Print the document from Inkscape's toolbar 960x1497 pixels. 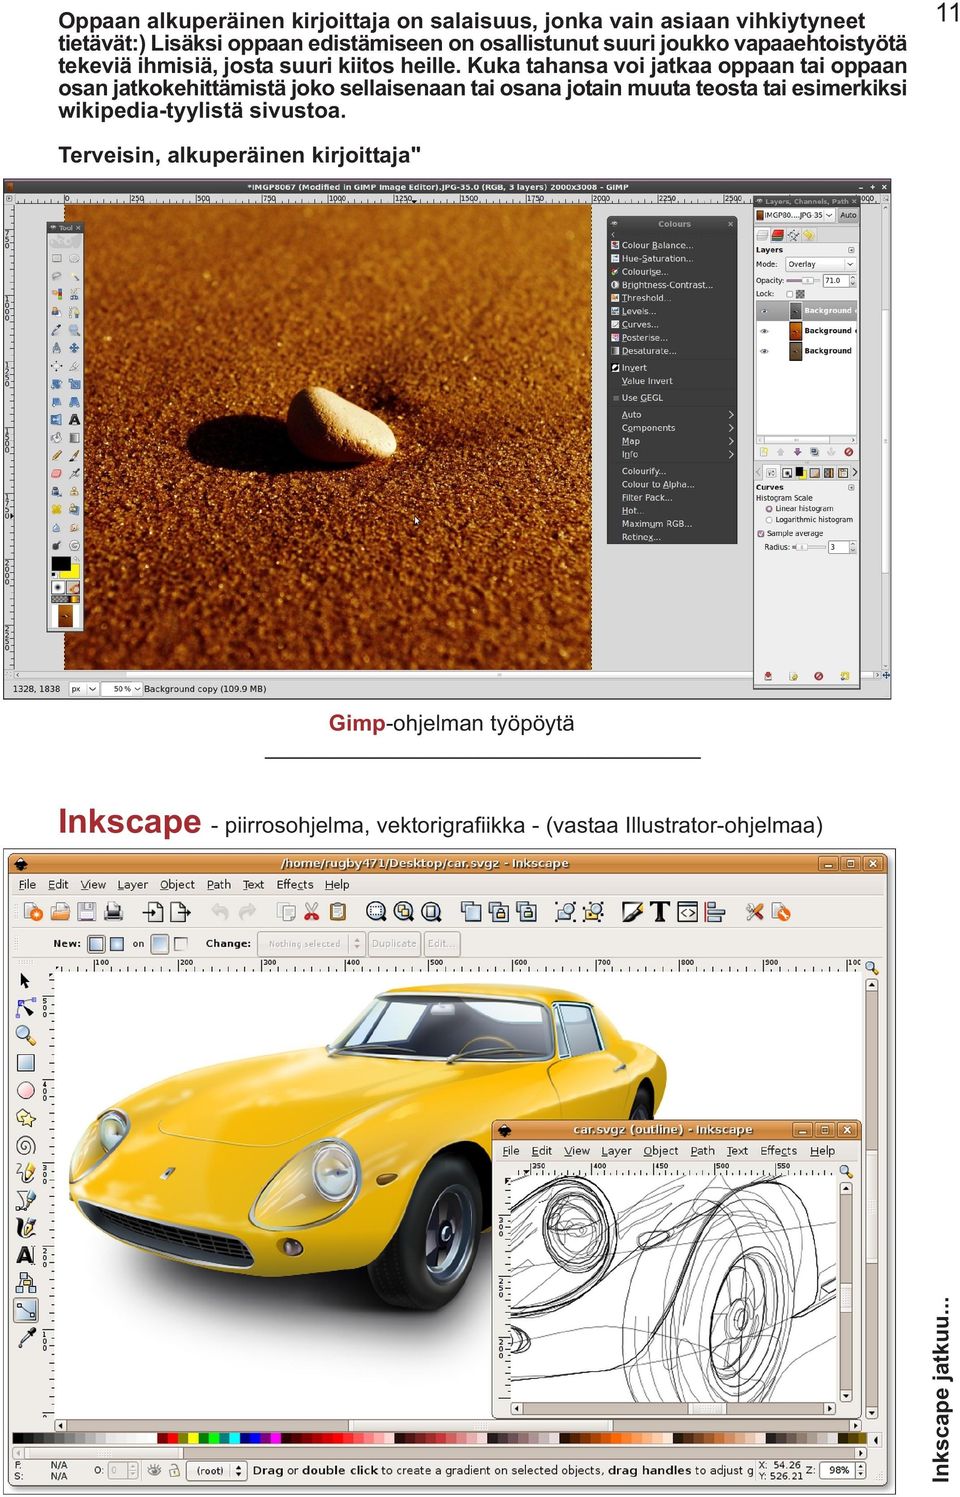click(114, 911)
